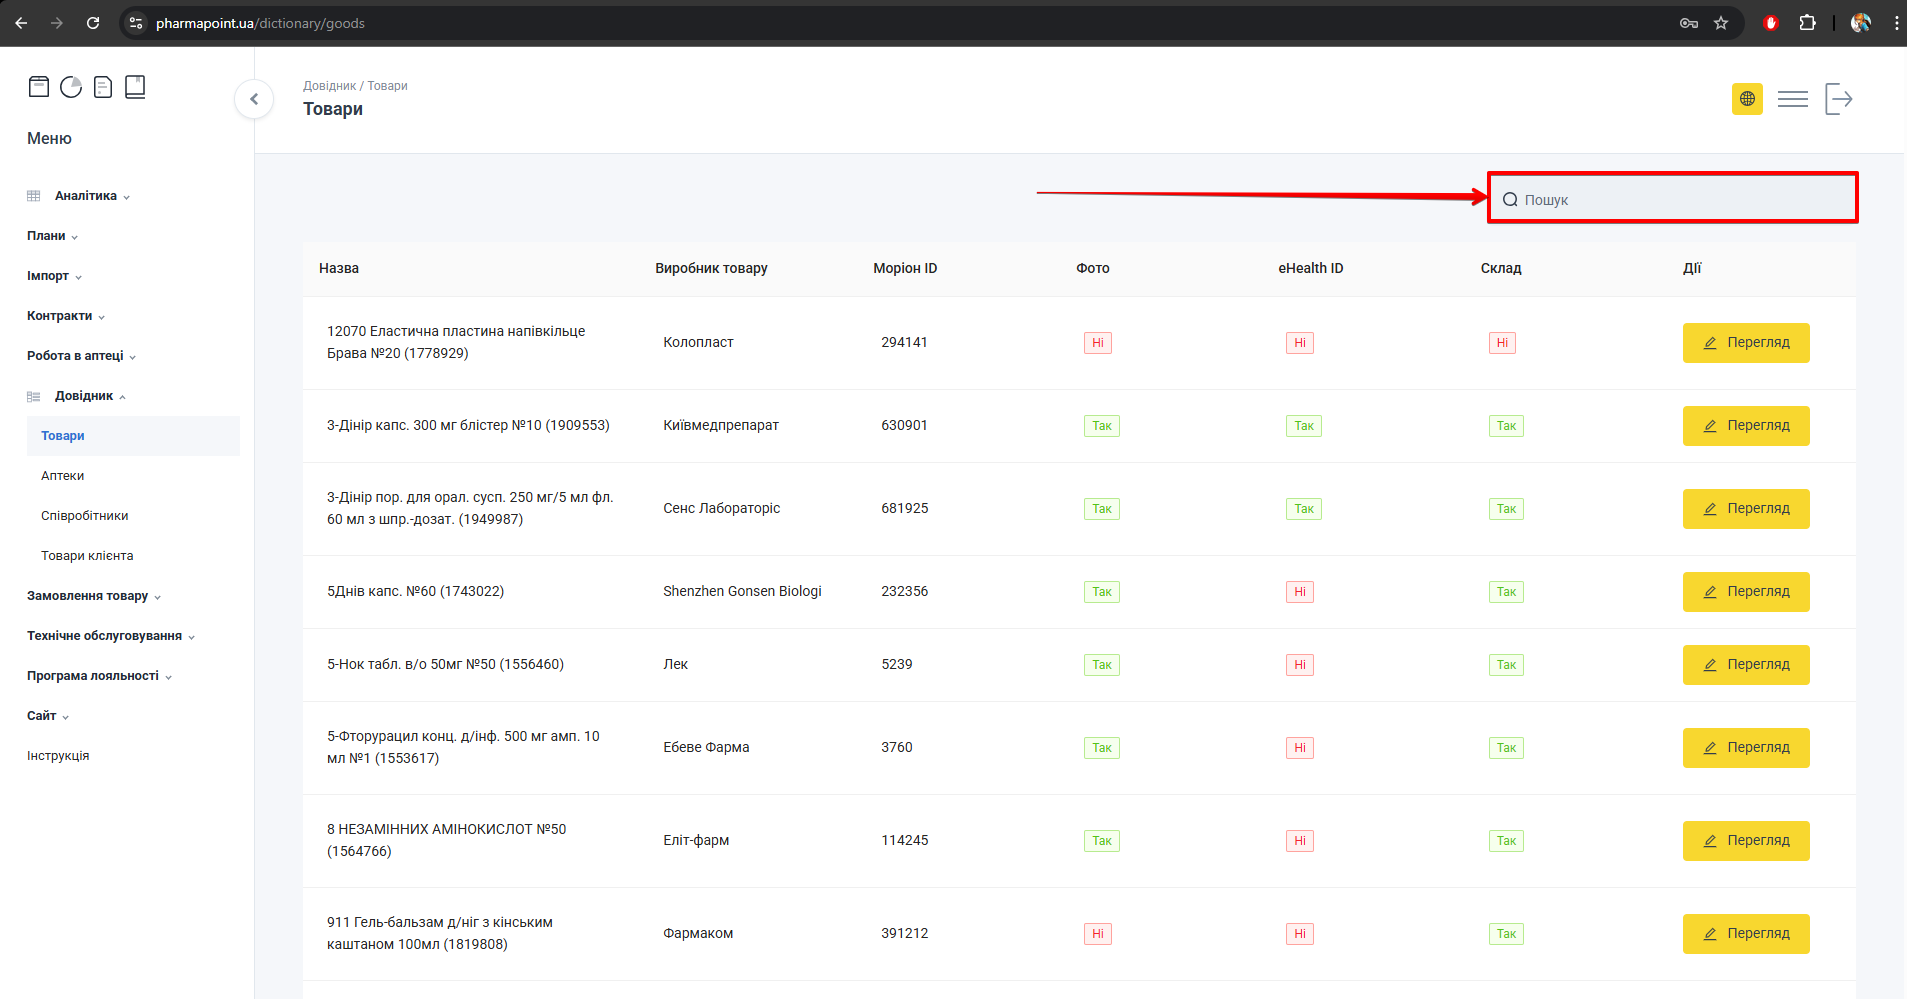Image resolution: width=1907 pixels, height=999 pixels.
Task: Open the Аптеки submenu item
Action: coord(63,476)
